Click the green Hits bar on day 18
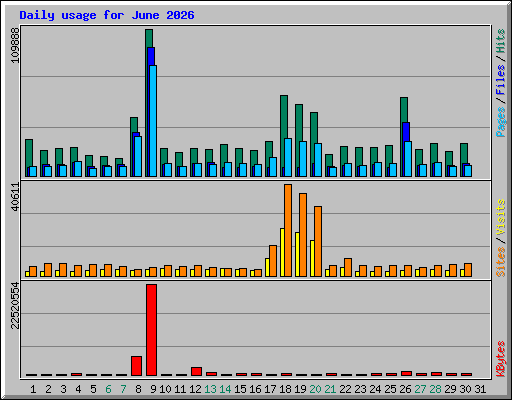Viewport: 512px width, 400px height. coord(284,116)
